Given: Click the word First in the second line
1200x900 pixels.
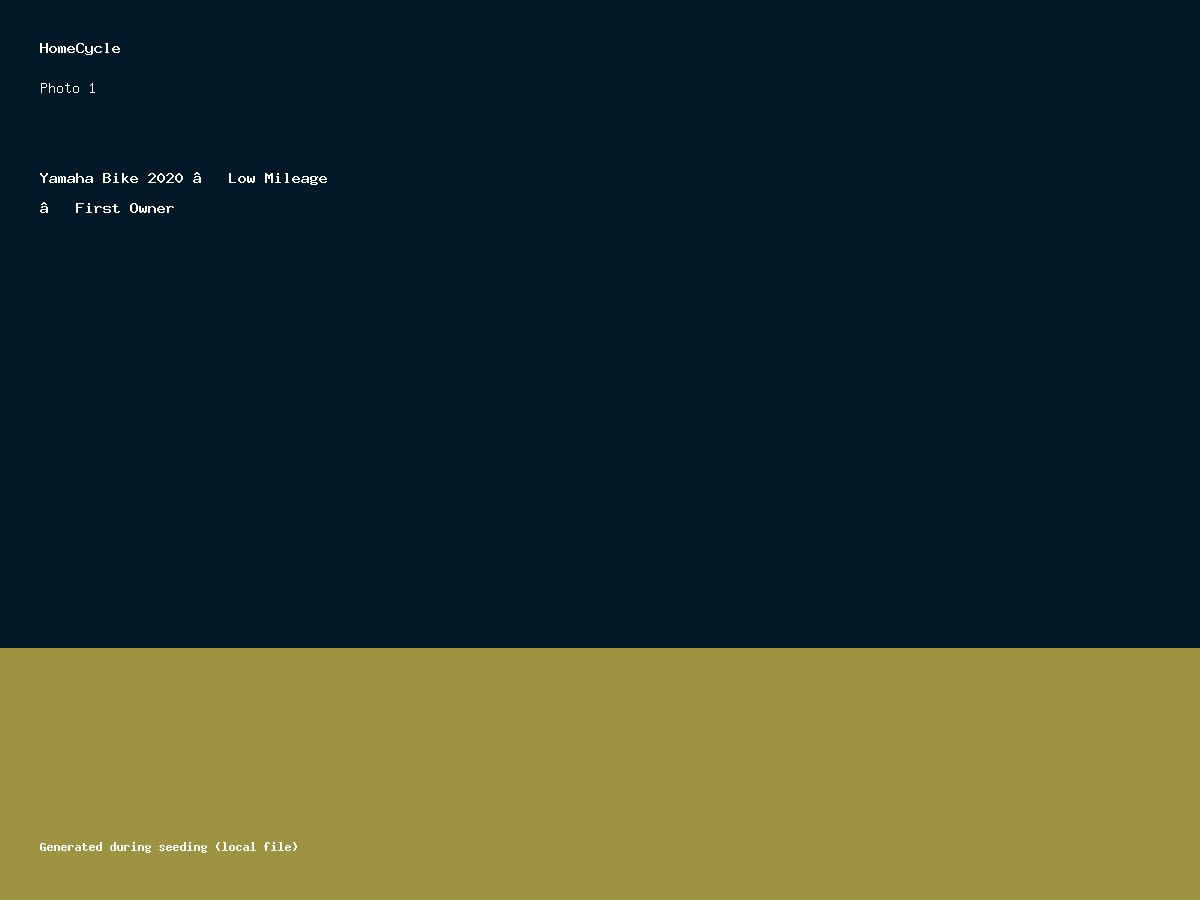Looking at the screenshot, I should [x=97, y=208].
